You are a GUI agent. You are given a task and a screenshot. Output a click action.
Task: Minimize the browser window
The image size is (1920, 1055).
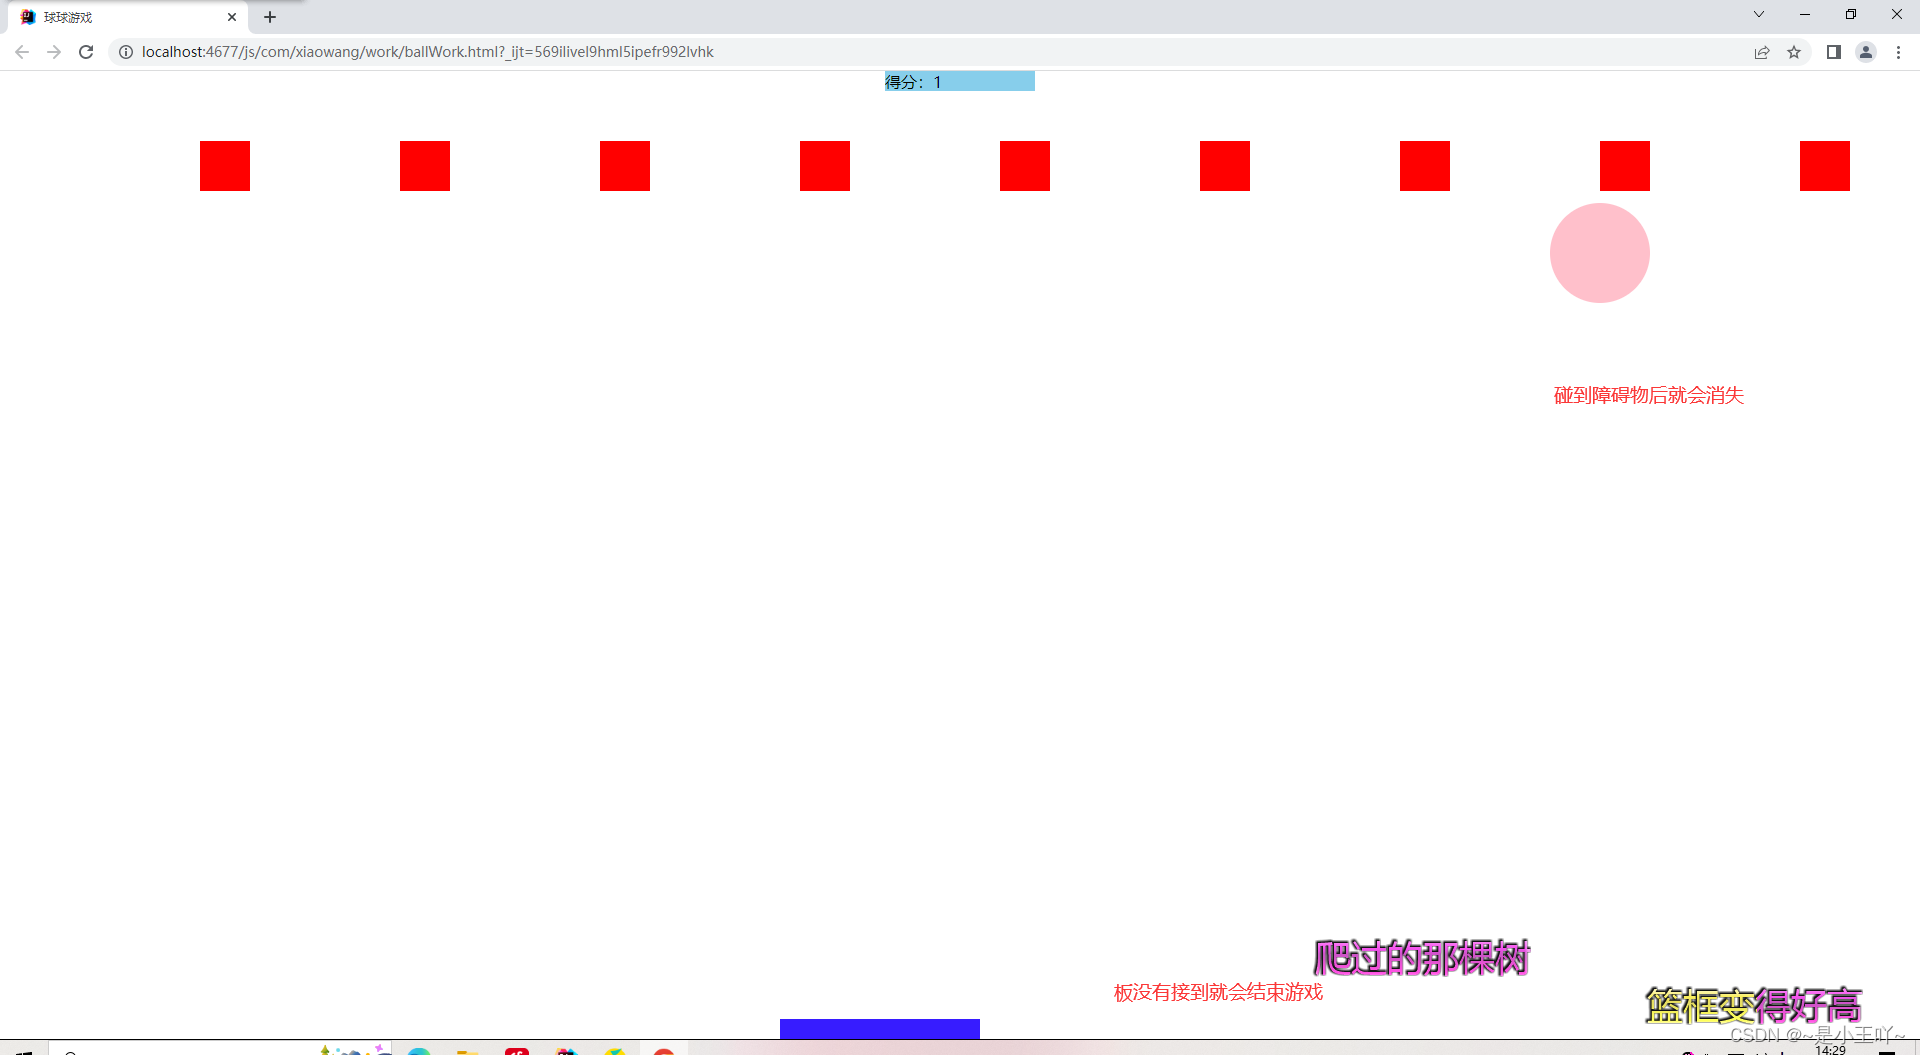point(1805,14)
